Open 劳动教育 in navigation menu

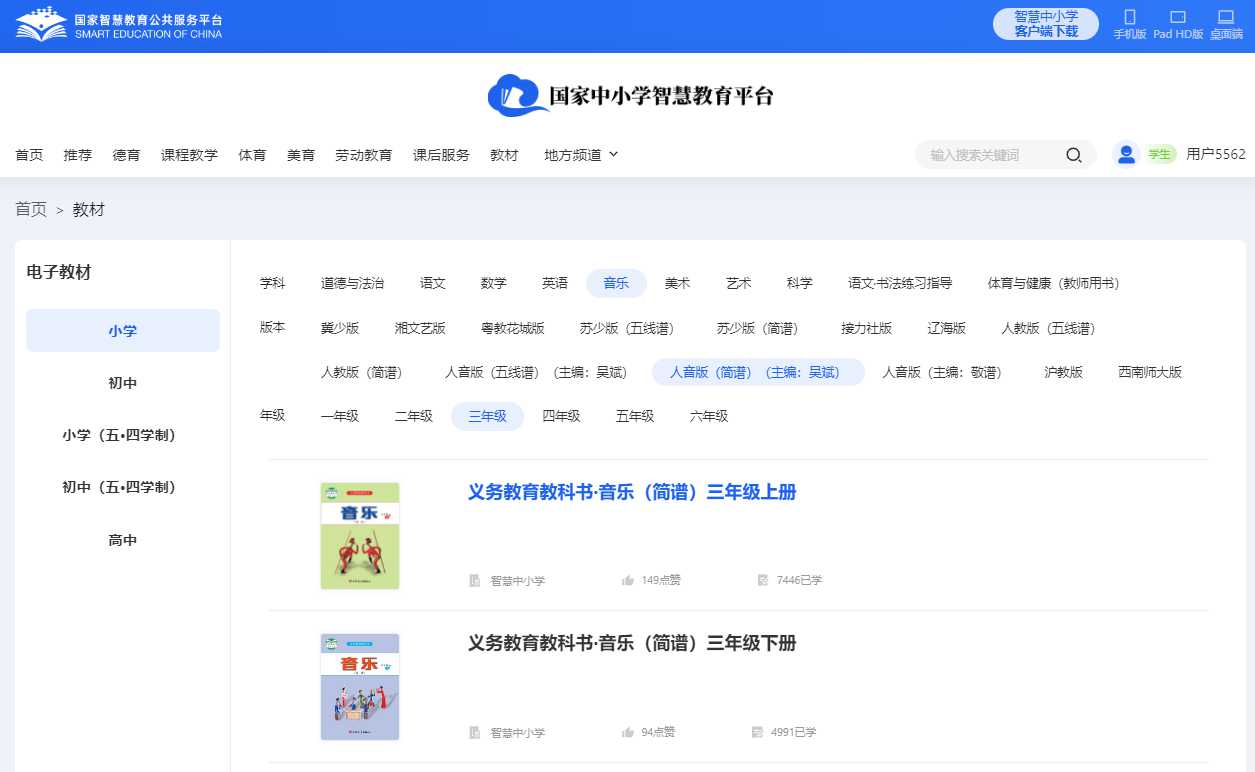(363, 155)
